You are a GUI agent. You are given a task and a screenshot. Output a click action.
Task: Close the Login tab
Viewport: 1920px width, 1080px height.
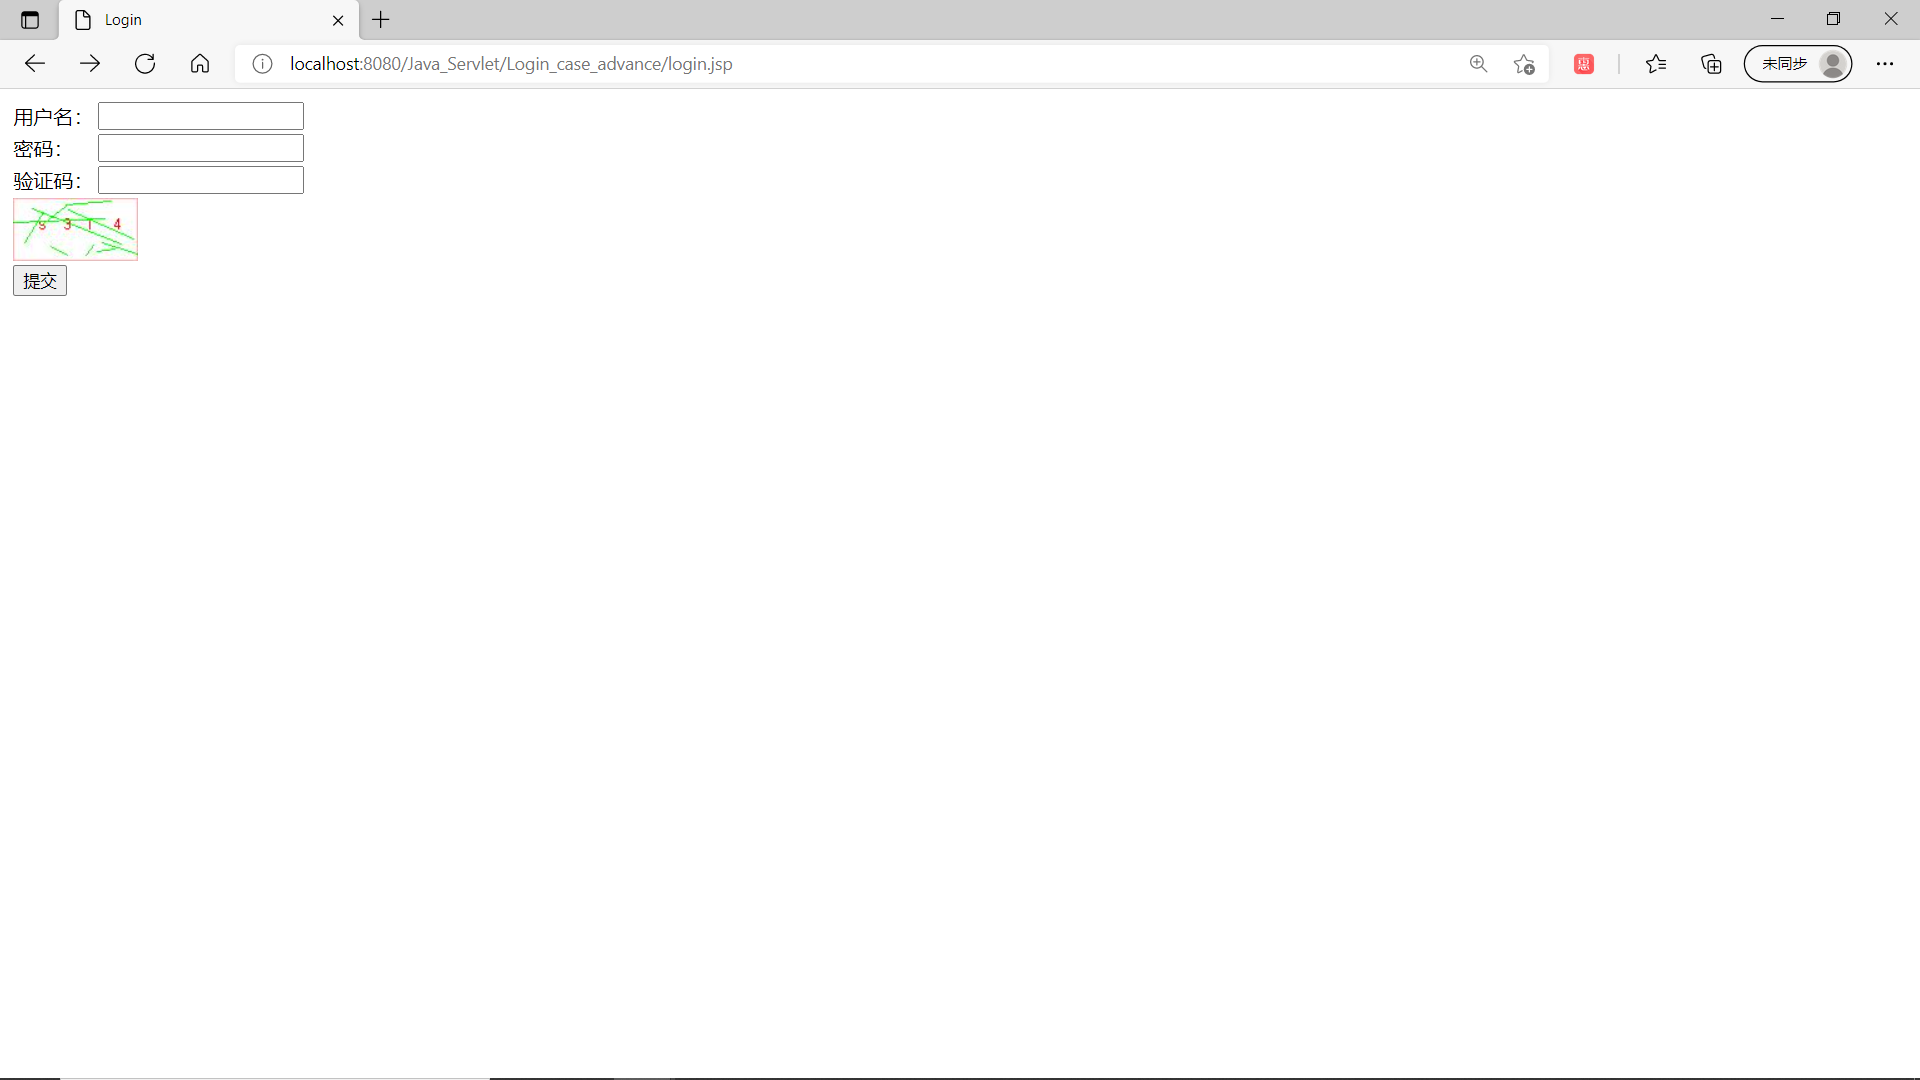(338, 20)
